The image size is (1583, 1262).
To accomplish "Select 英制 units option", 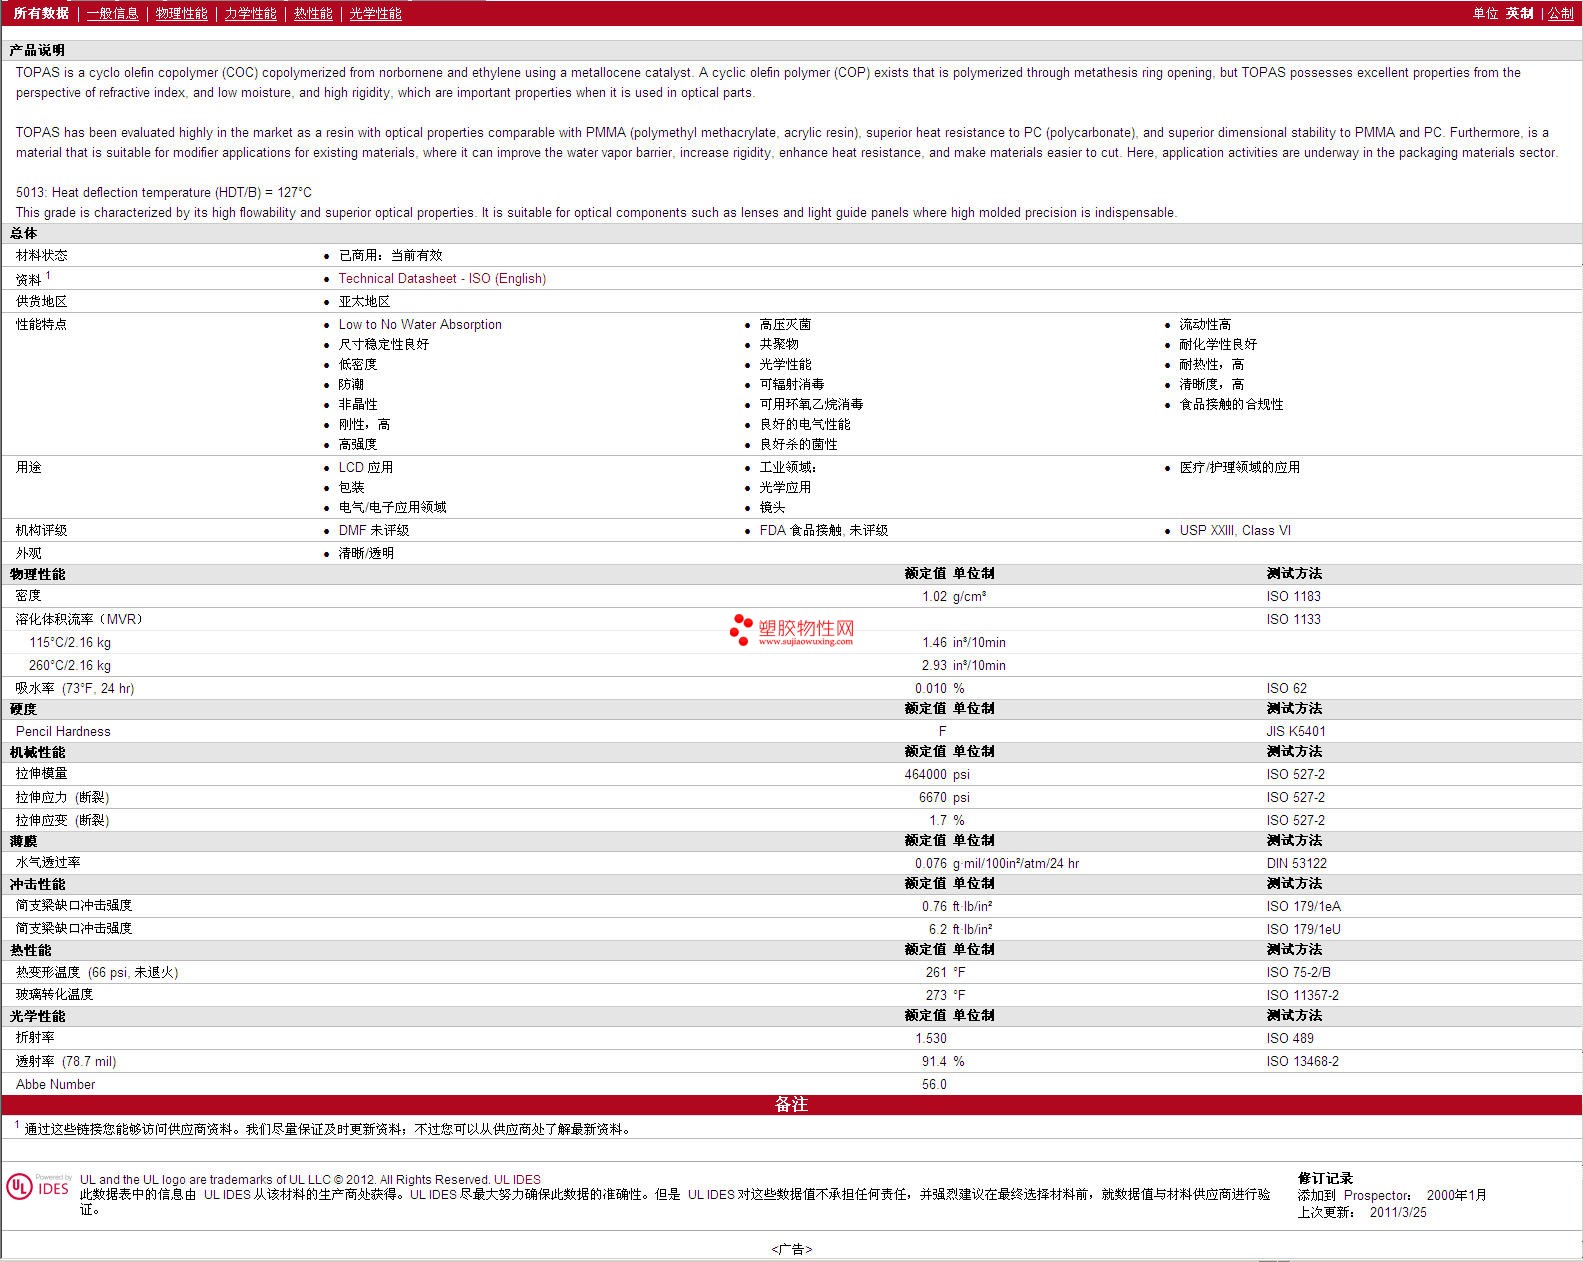I will click(1519, 13).
